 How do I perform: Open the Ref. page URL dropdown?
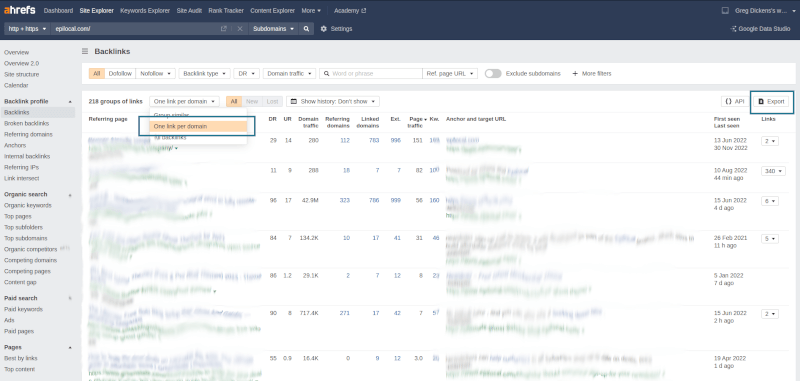coord(451,73)
